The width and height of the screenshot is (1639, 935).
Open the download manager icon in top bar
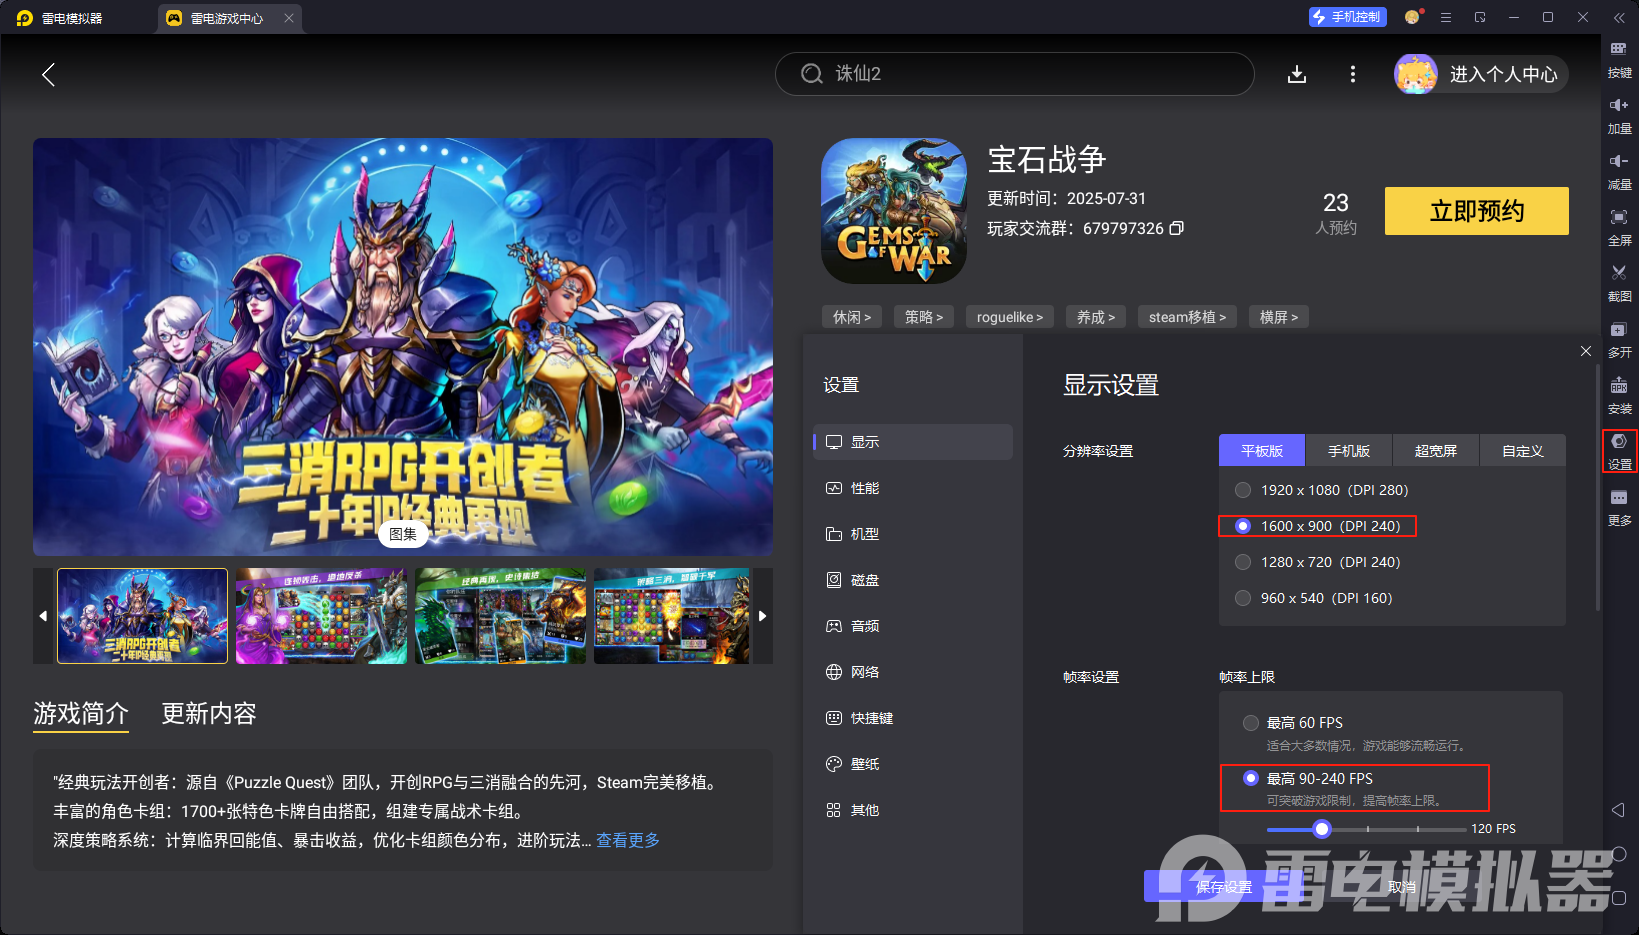click(x=1297, y=73)
